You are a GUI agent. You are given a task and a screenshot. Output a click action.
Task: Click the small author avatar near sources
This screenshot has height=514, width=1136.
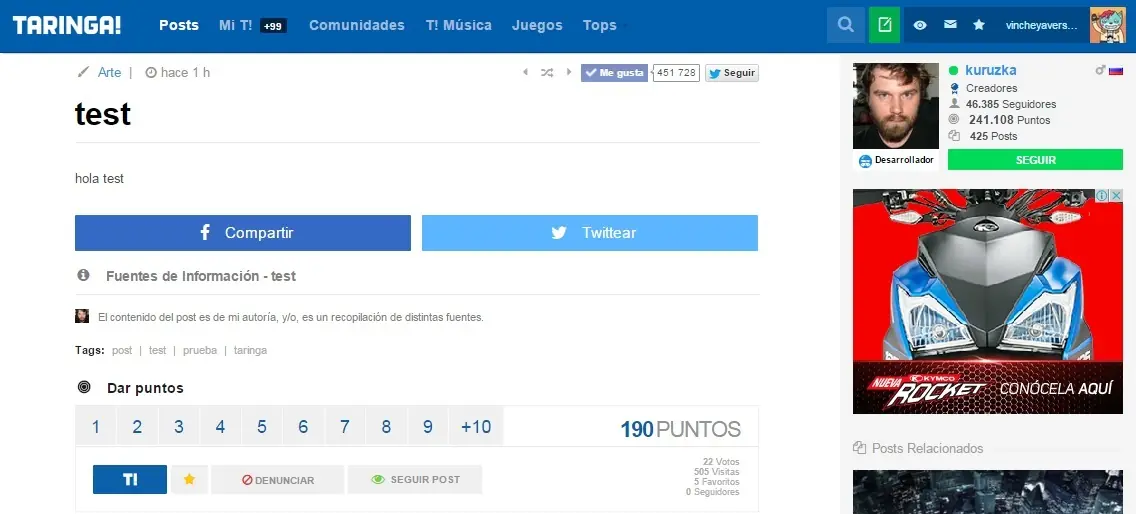tap(82, 316)
